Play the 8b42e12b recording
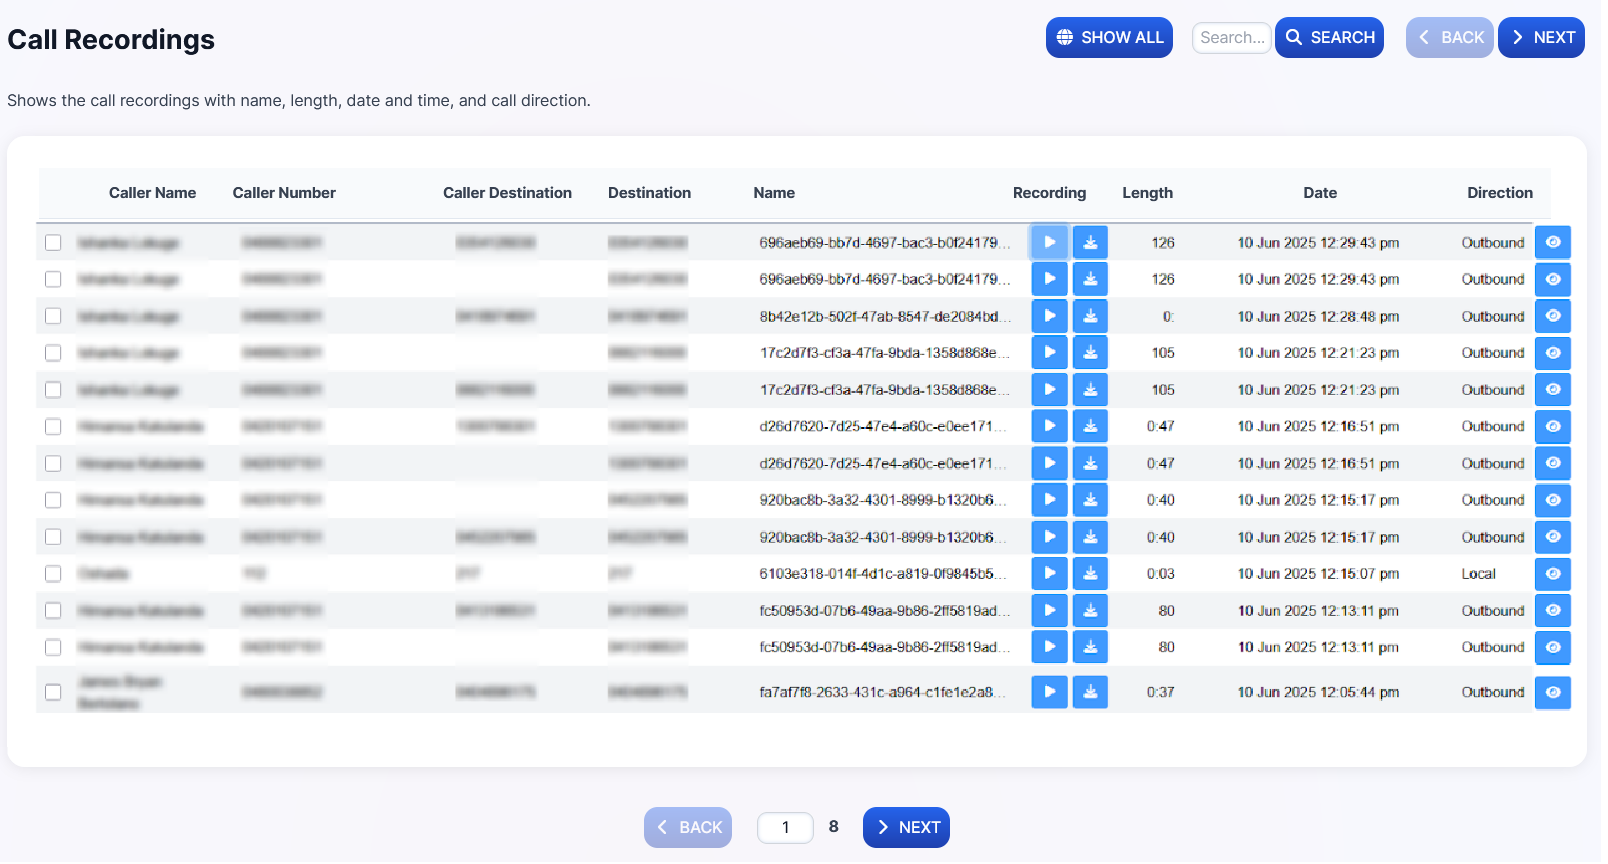Viewport: 1608px width, 864px height. coord(1049,316)
